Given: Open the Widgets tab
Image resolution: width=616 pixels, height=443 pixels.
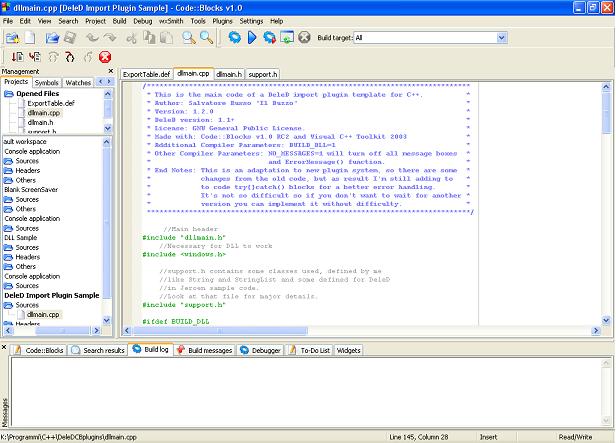Looking at the screenshot, I should [x=348, y=350].
